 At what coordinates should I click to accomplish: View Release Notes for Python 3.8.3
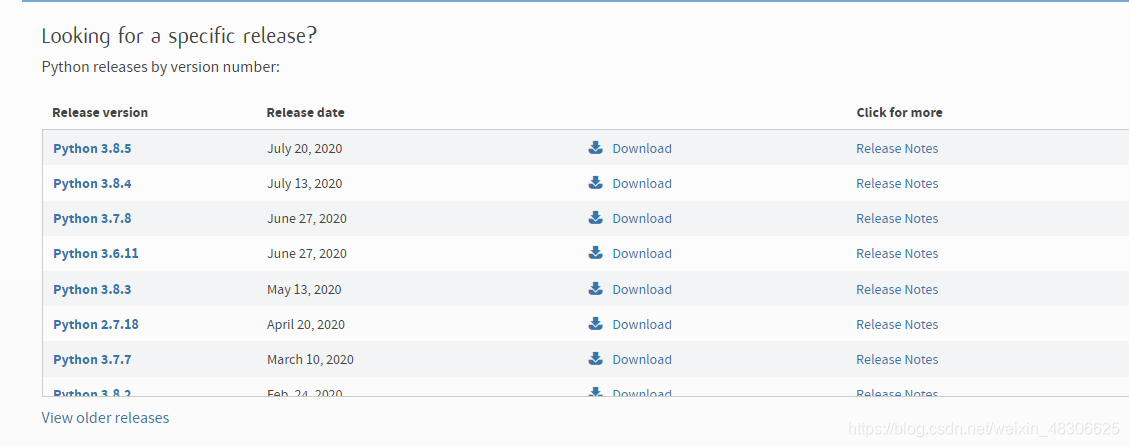897,289
